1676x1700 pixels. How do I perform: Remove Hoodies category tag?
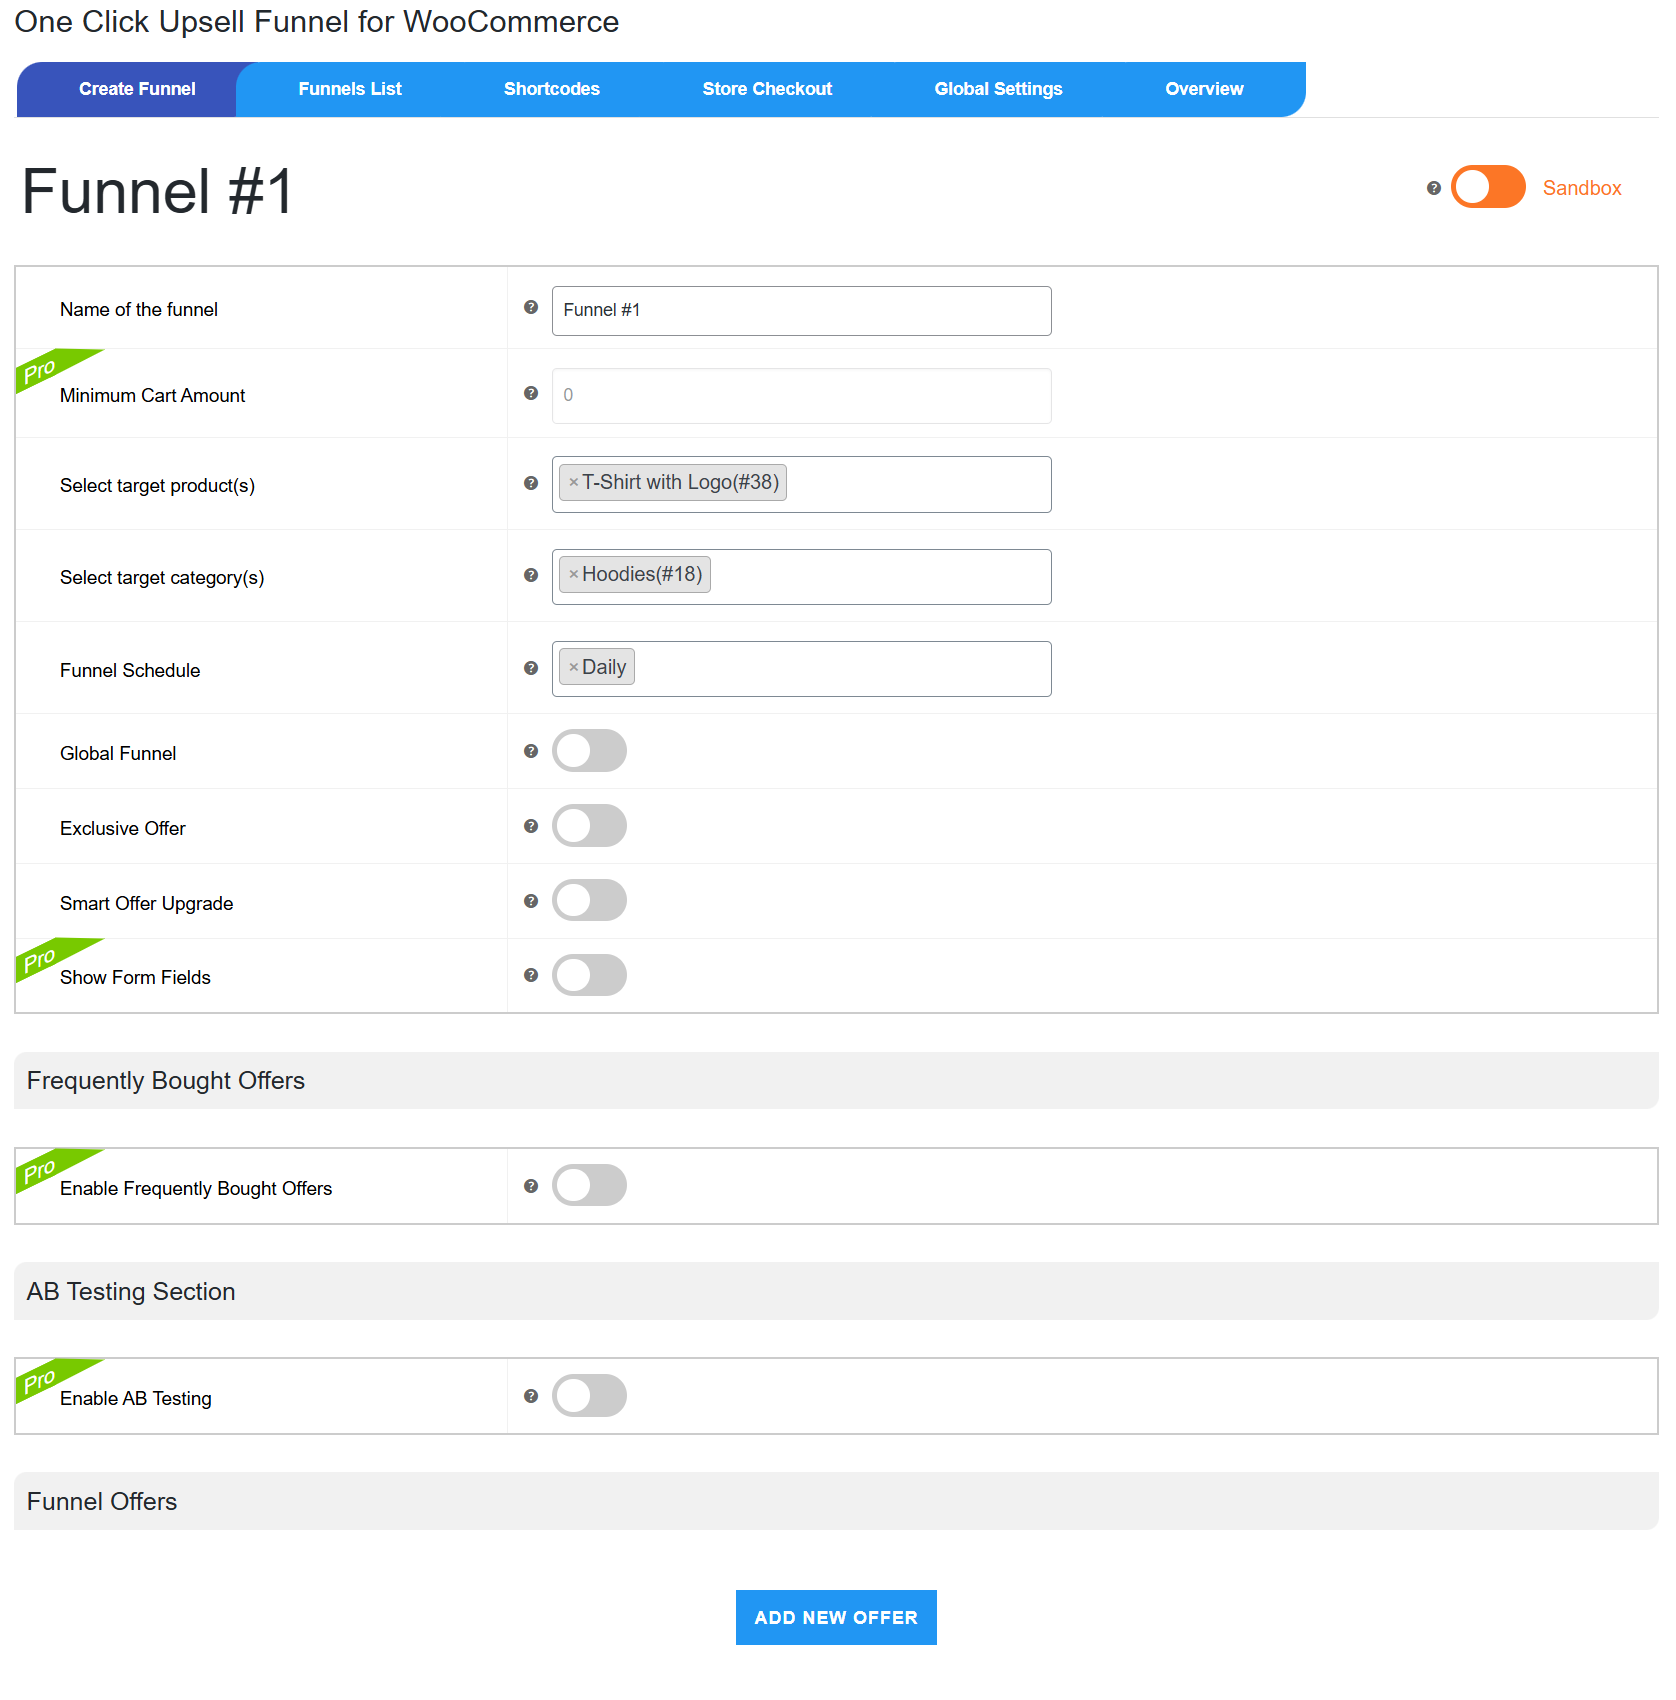click(574, 575)
